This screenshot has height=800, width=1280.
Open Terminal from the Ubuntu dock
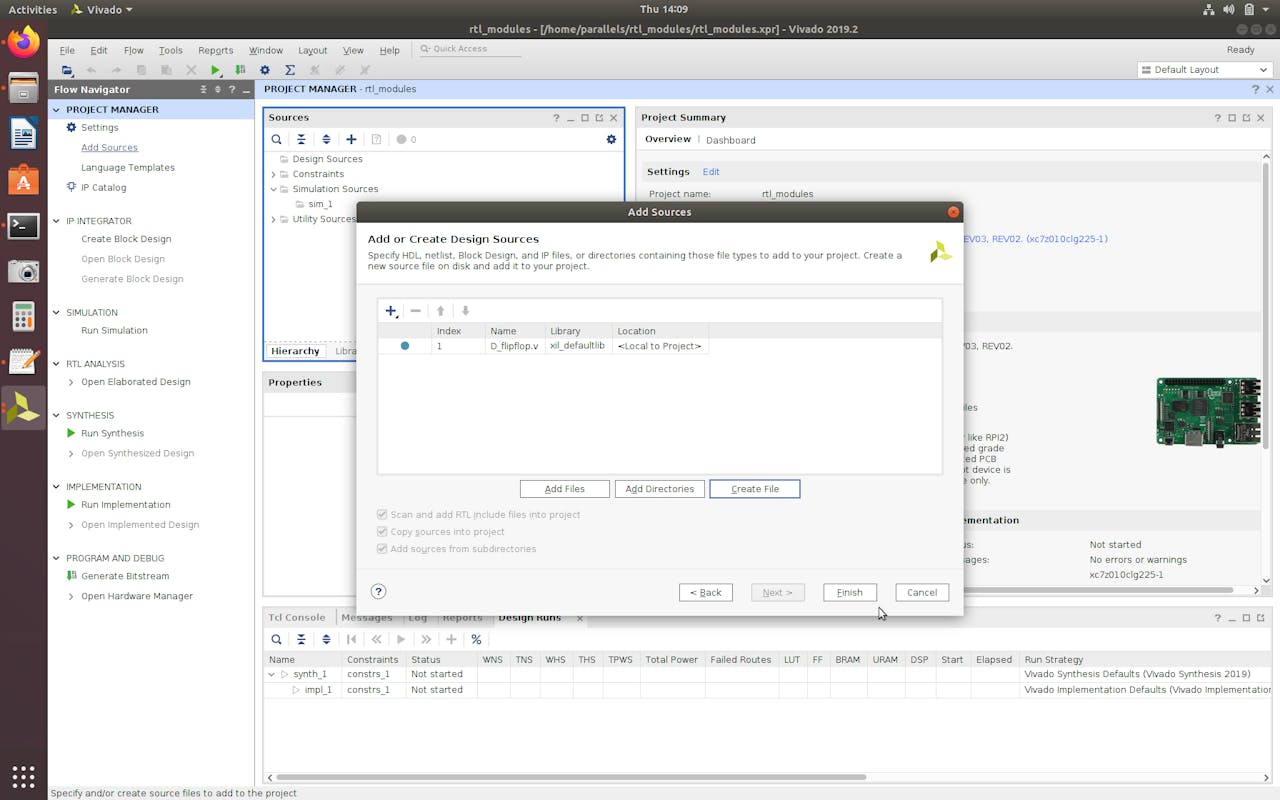[x=23, y=226]
